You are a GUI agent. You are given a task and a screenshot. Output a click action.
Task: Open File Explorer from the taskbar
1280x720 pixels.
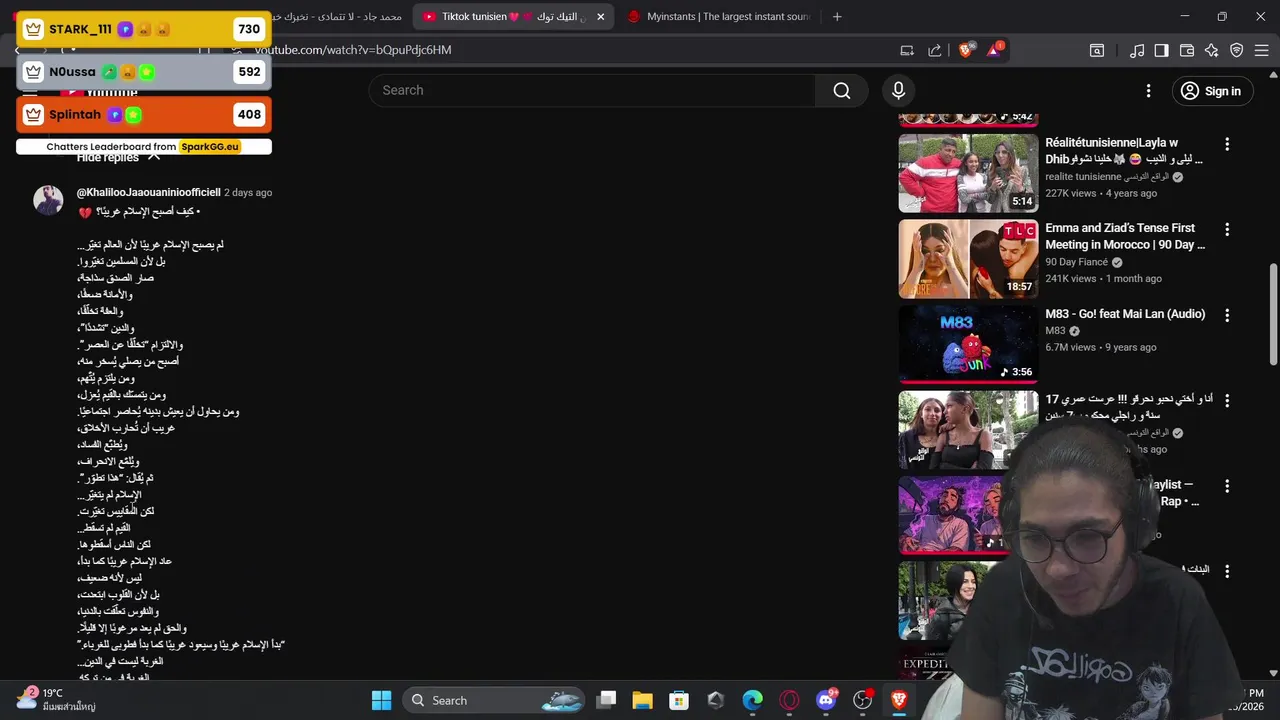[642, 700]
